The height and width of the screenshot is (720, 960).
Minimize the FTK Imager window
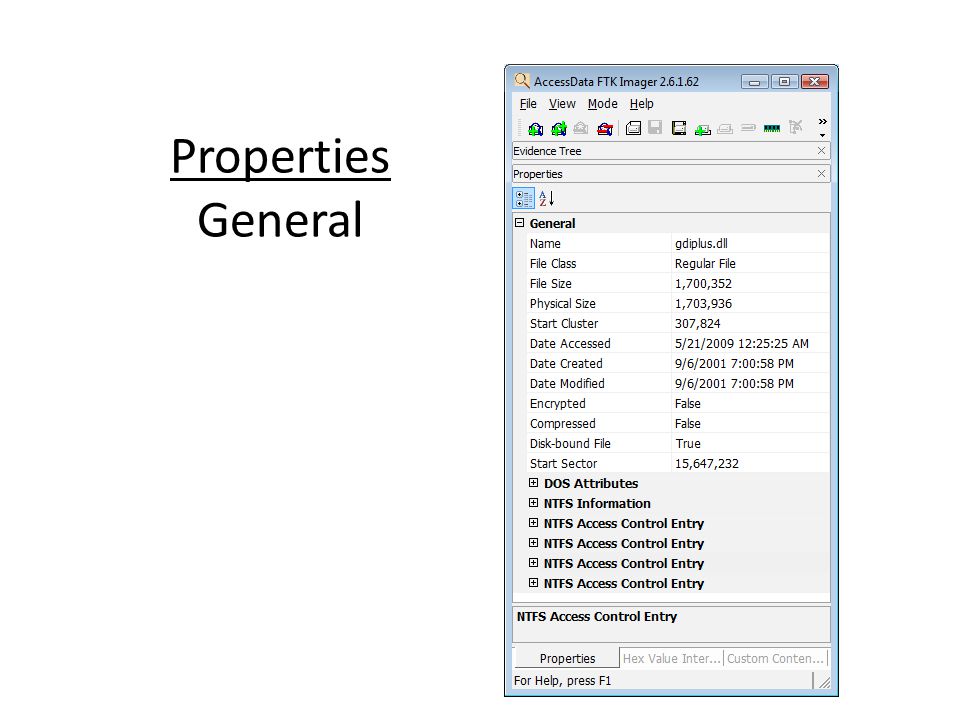(754, 81)
